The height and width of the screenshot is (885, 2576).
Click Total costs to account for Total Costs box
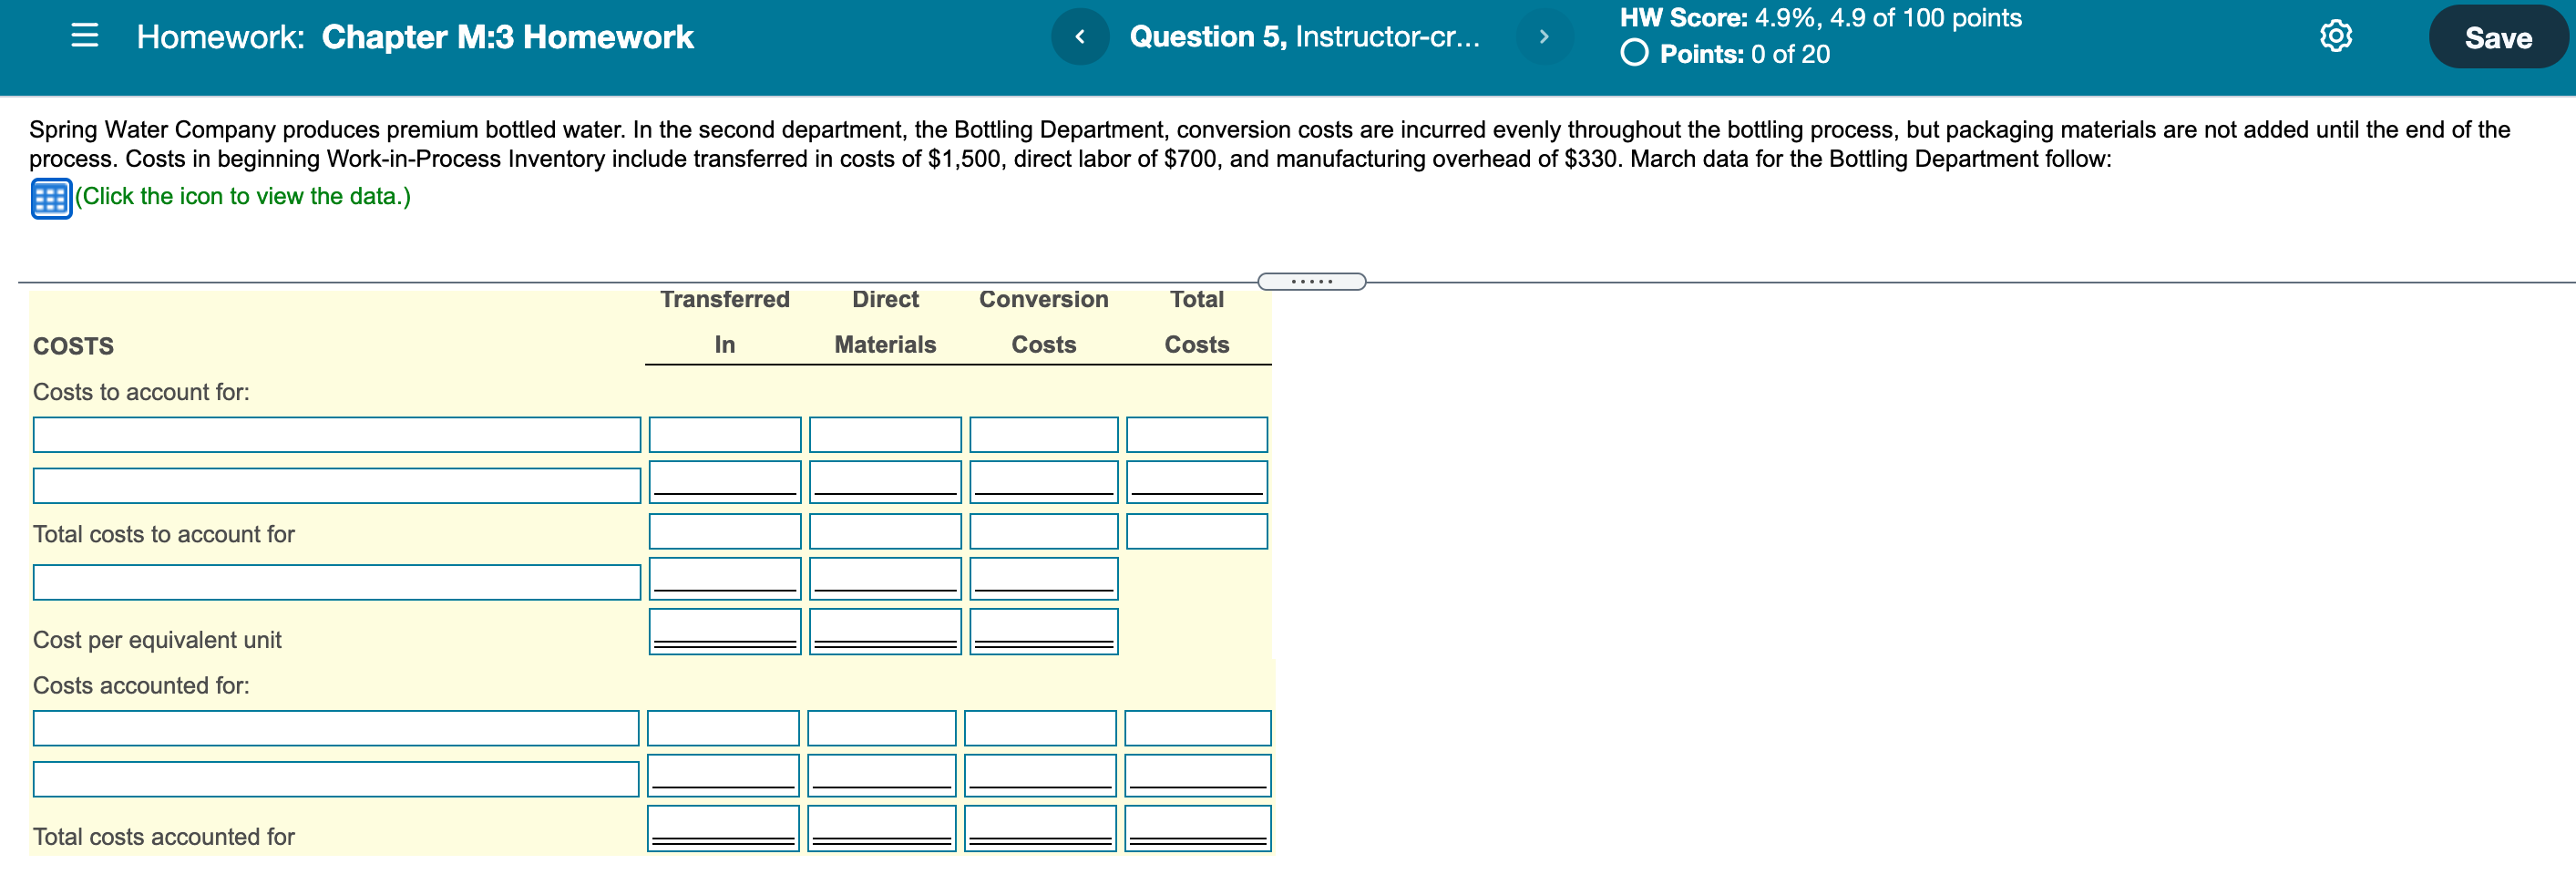tap(1197, 531)
